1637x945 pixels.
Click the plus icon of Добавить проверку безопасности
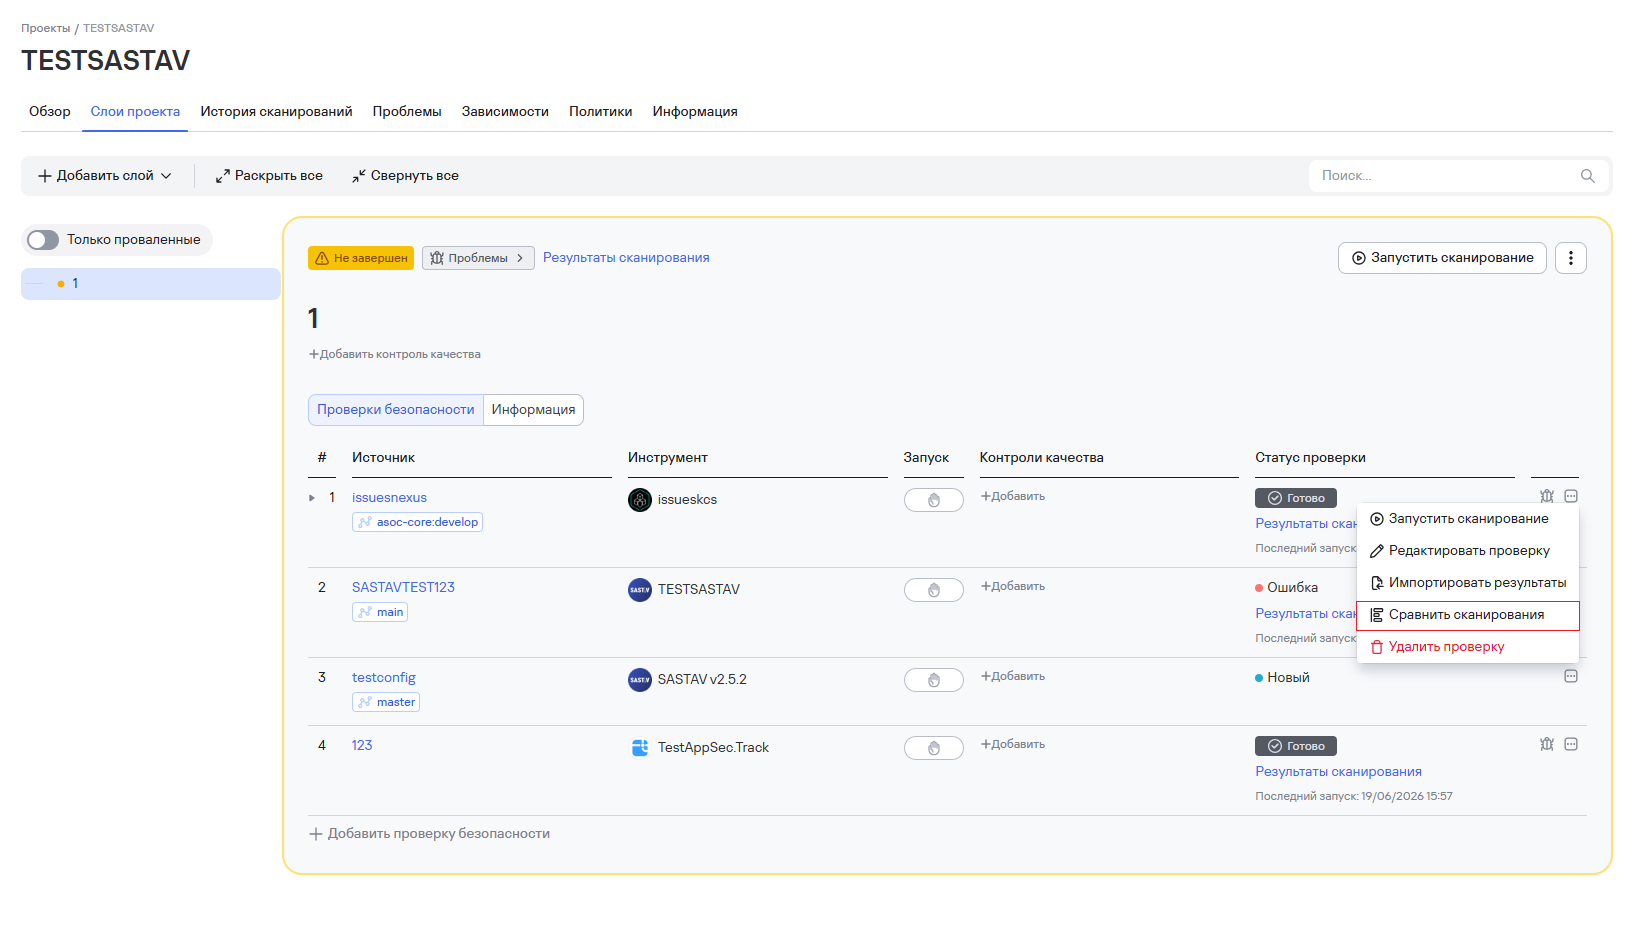pyautogui.click(x=316, y=834)
